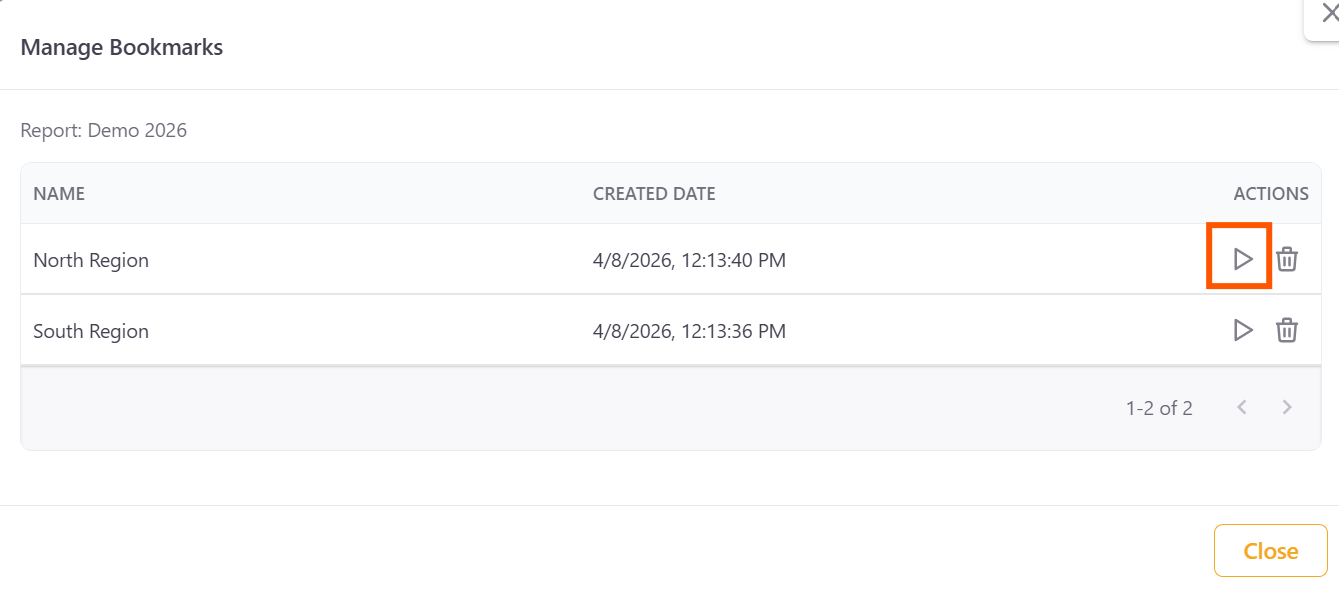
Task: Click the '1-2 of 2' pagination text
Action: (x=1159, y=408)
